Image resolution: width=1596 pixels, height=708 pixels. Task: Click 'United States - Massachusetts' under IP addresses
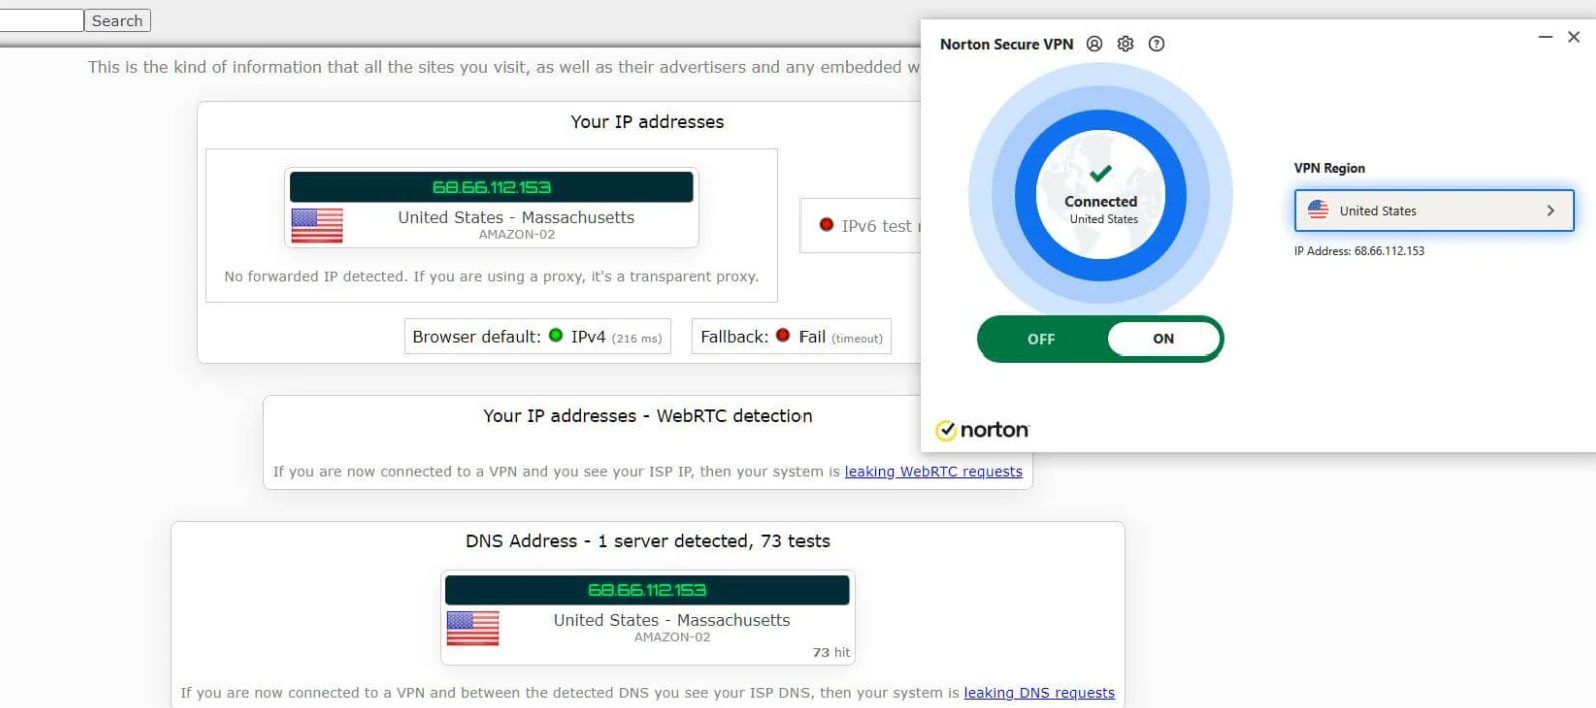click(516, 217)
